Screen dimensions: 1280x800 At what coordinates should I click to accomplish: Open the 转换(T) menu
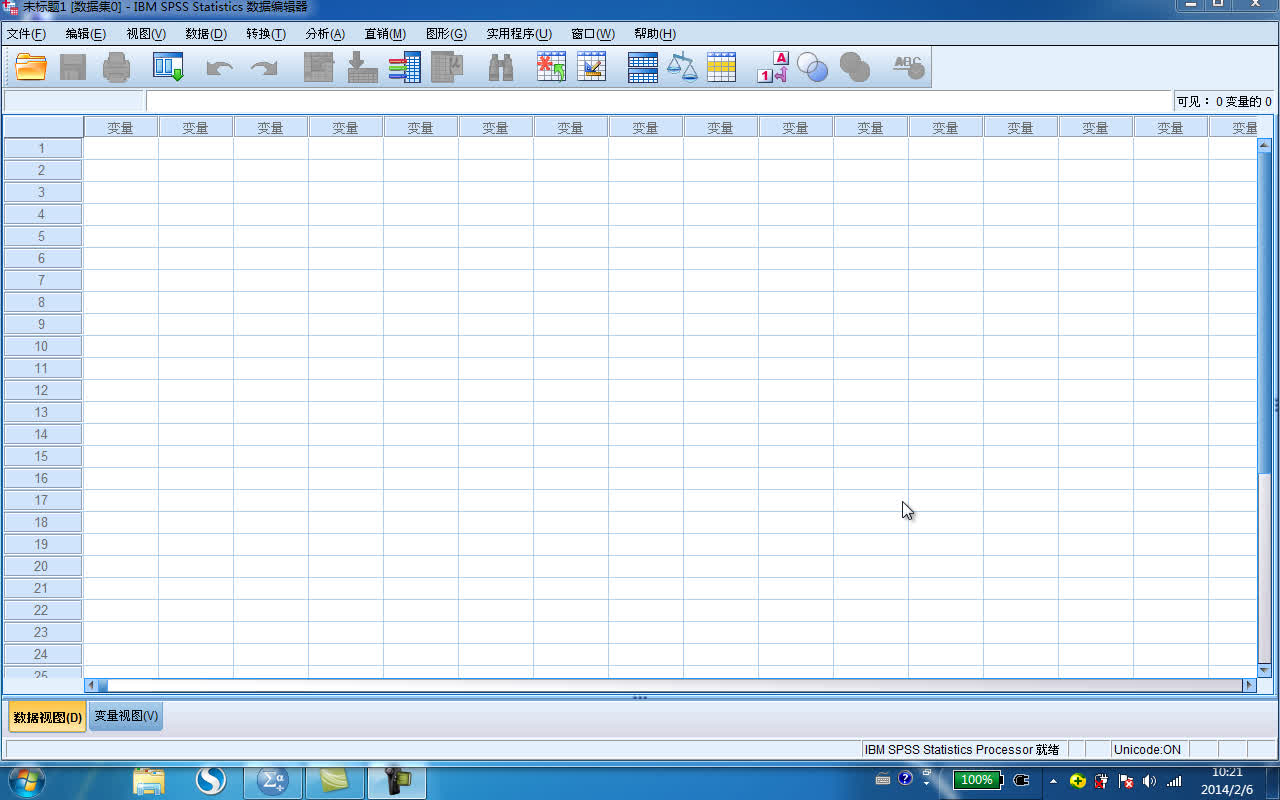click(x=266, y=34)
